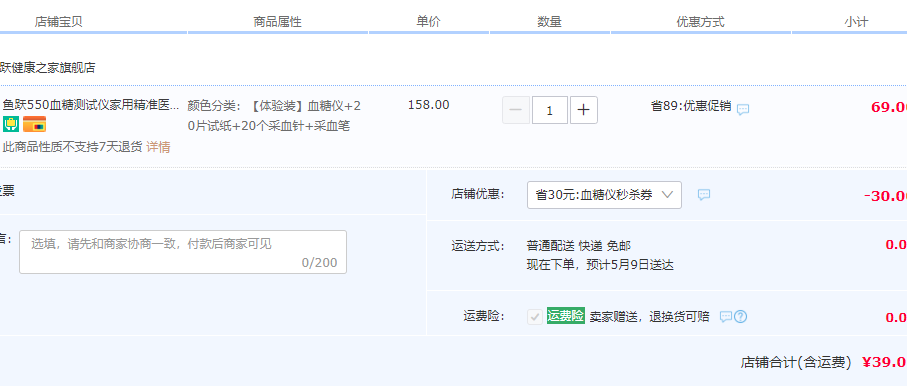Click the 现在下单，预计5月9日送达 text
Image resolution: width=907 pixels, height=386 pixels.
(600, 265)
